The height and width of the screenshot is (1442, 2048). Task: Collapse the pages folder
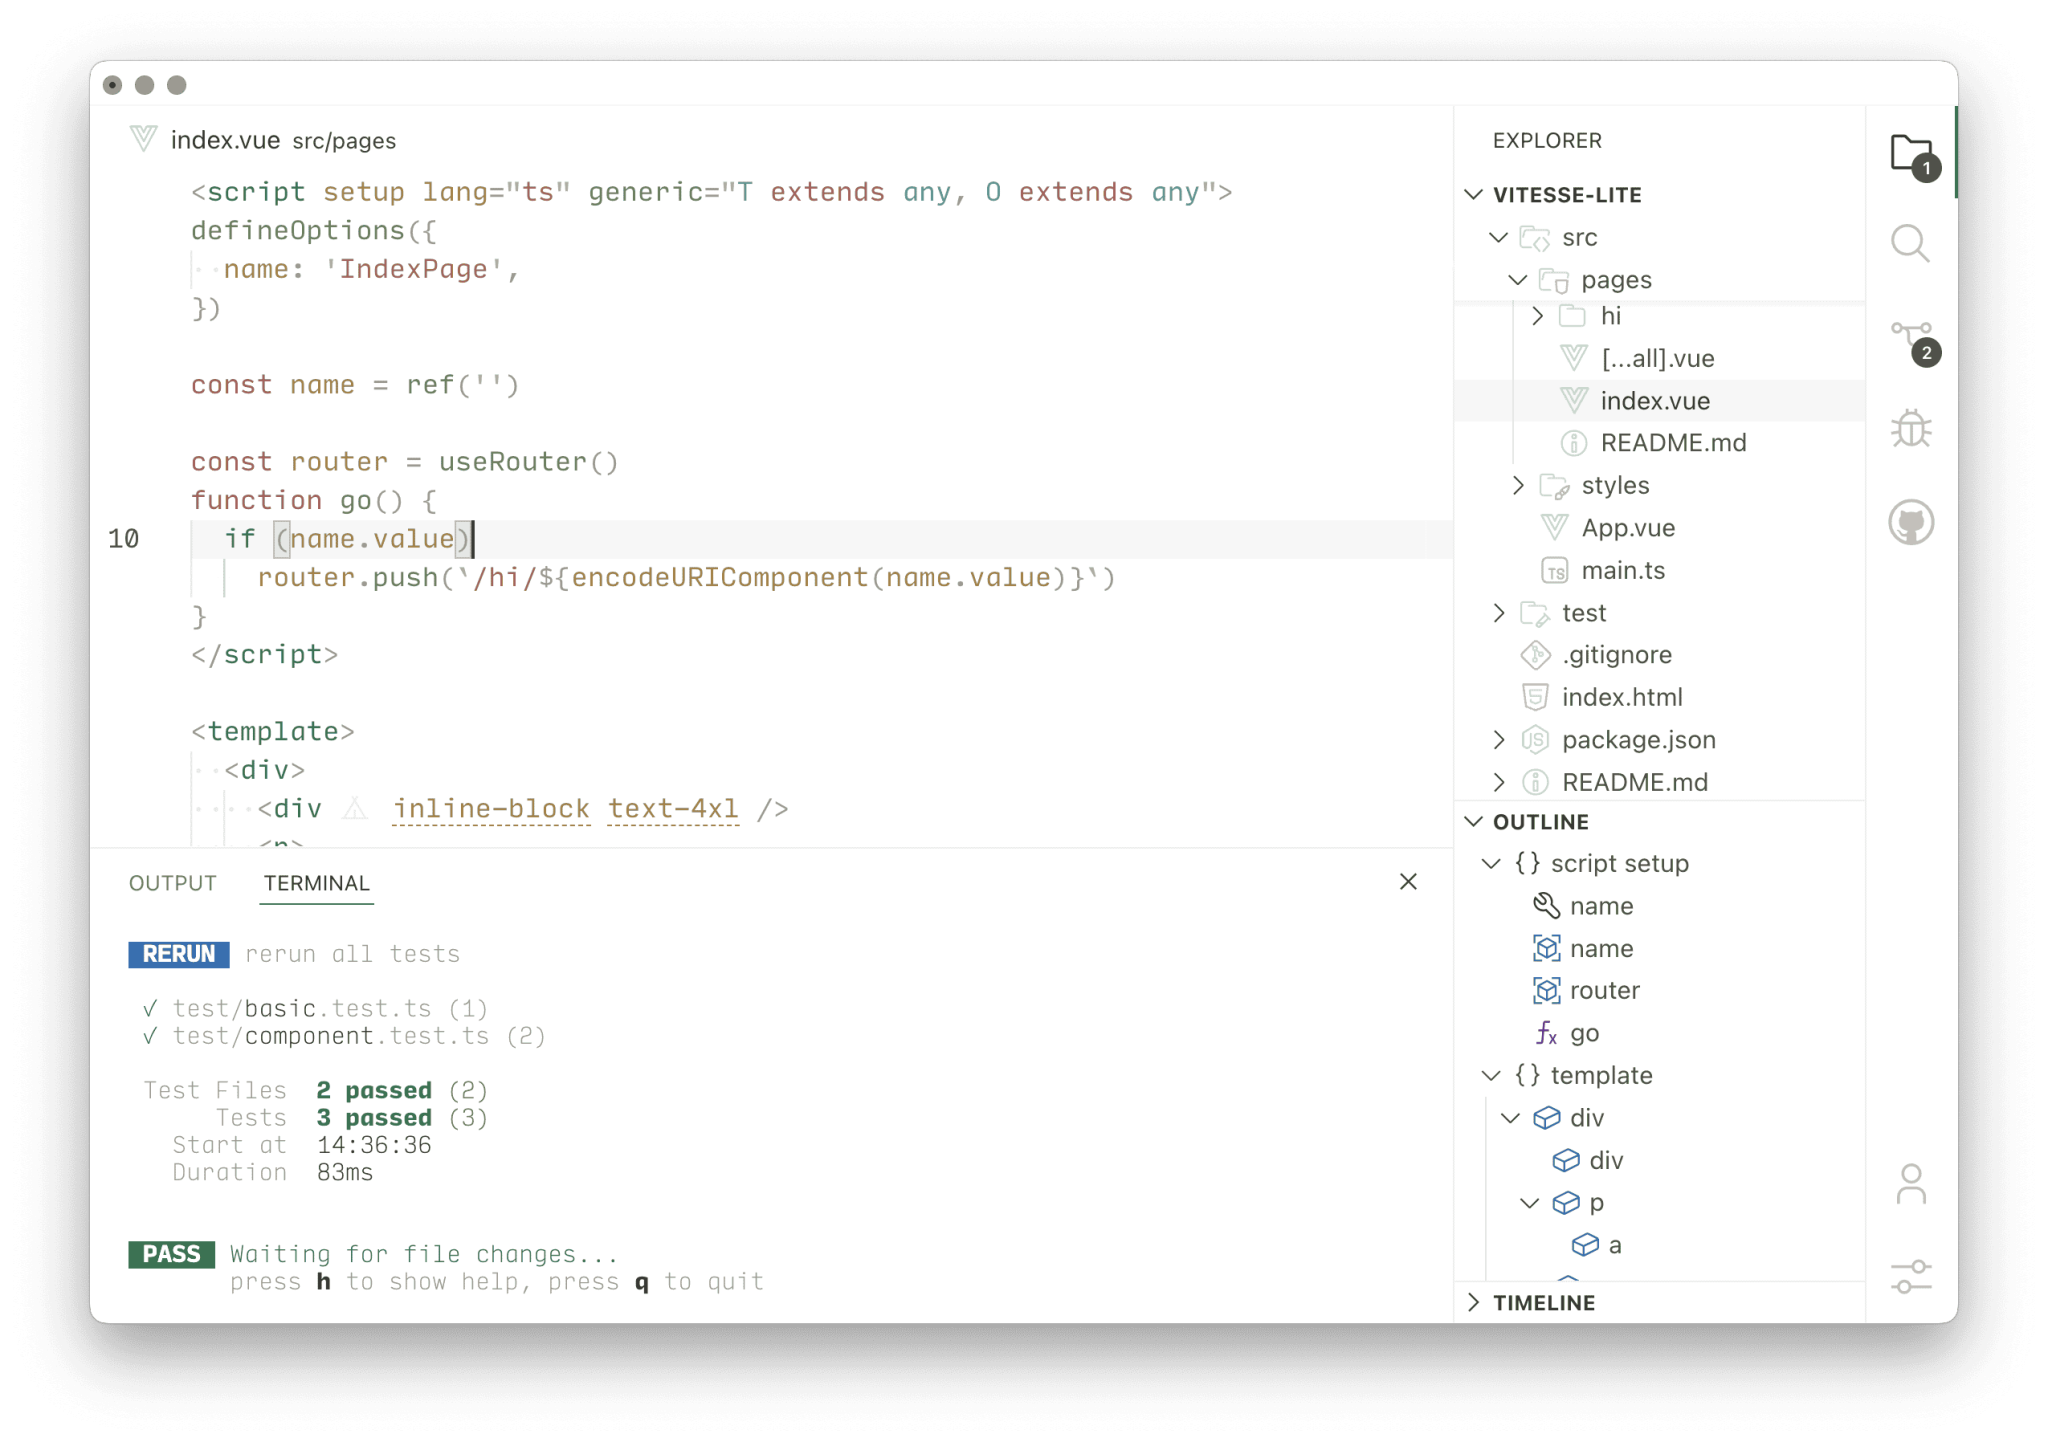point(1517,280)
